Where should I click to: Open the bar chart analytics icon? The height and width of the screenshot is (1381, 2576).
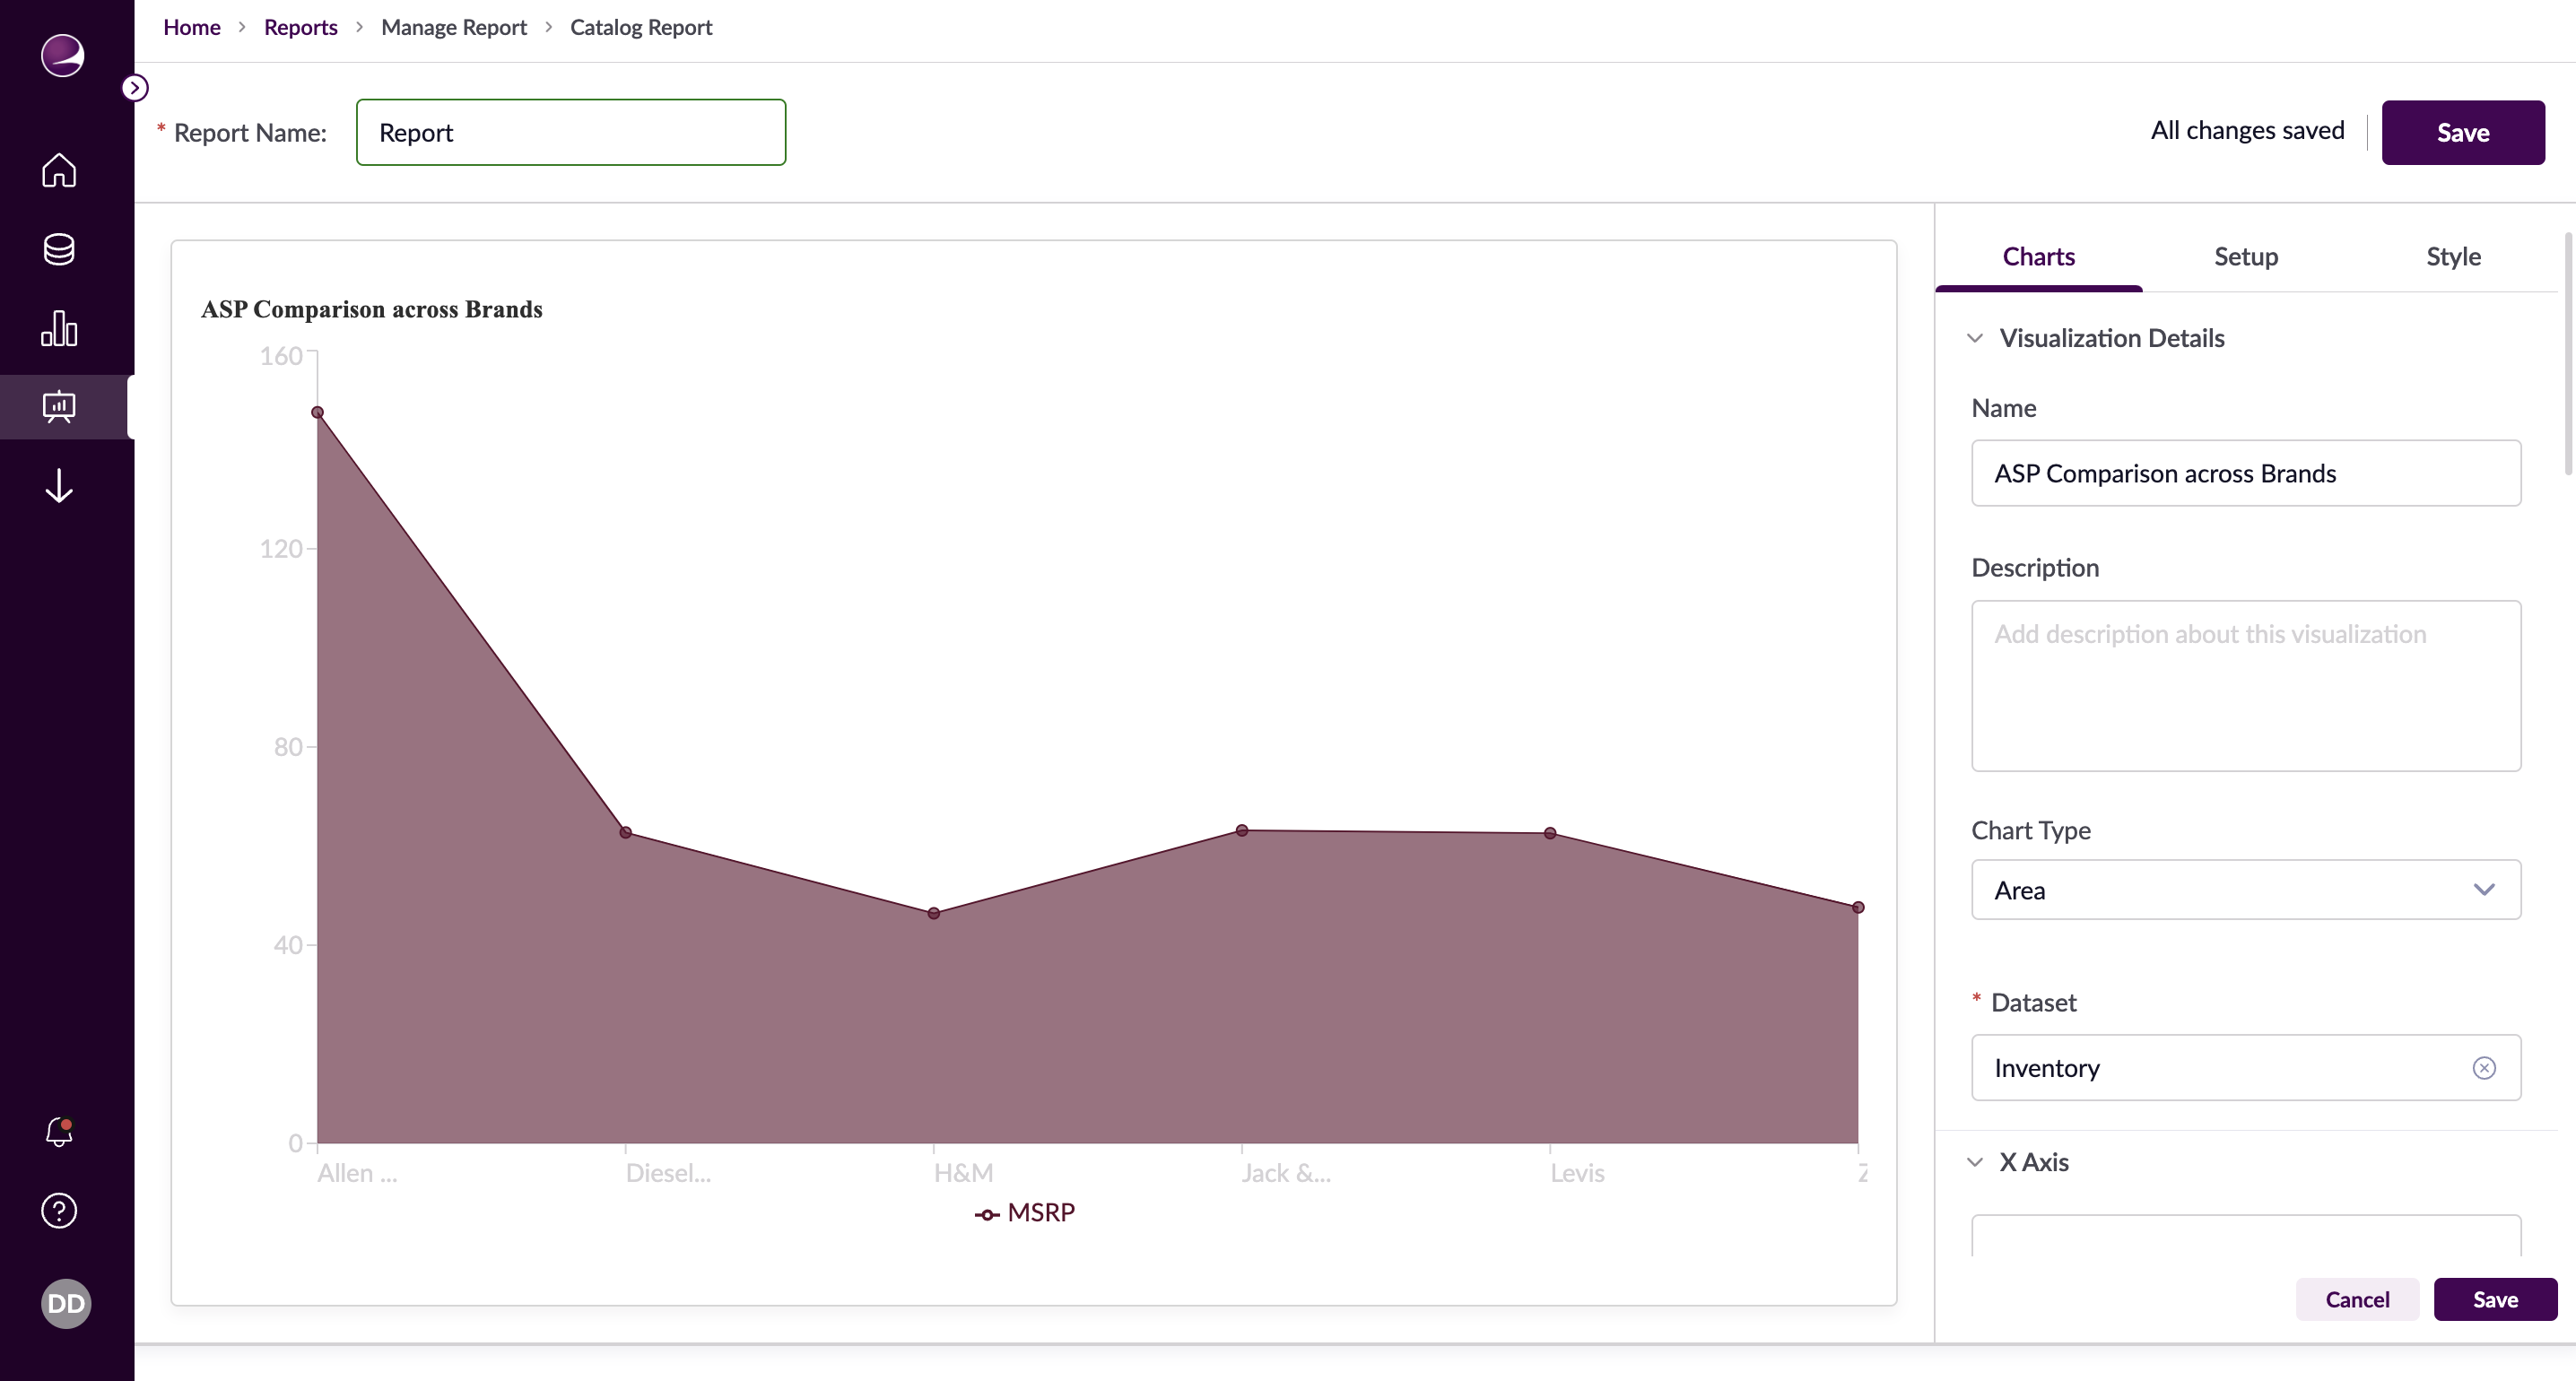point(59,328)
